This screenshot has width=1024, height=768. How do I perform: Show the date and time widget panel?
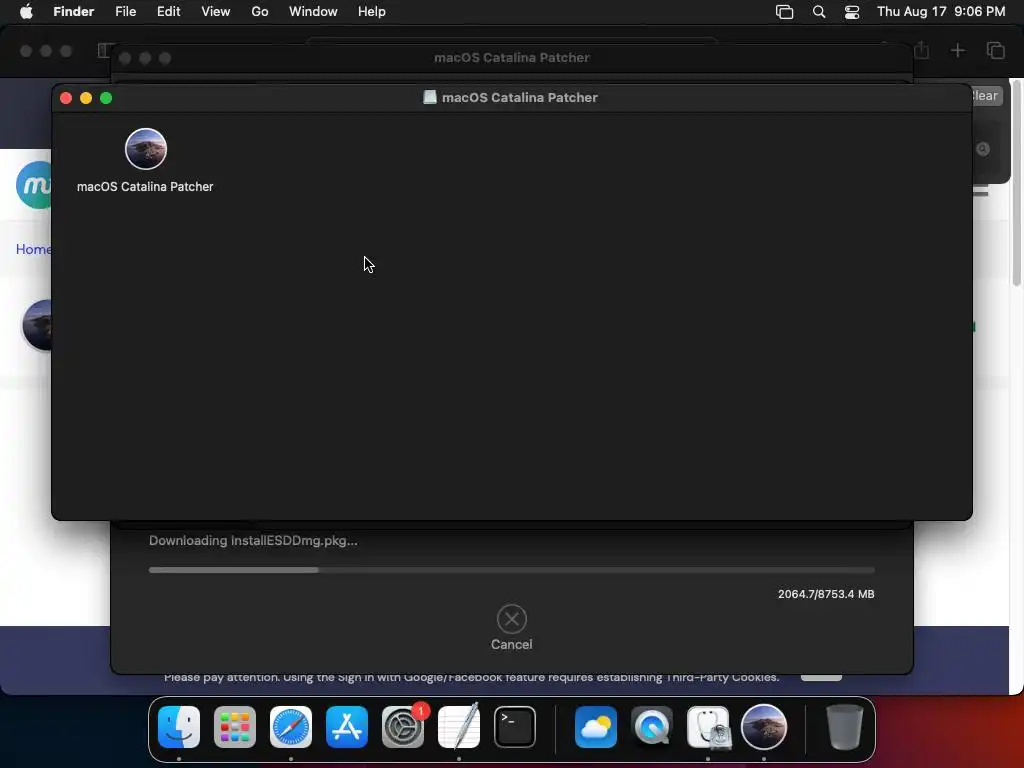[x=941, y=12]
